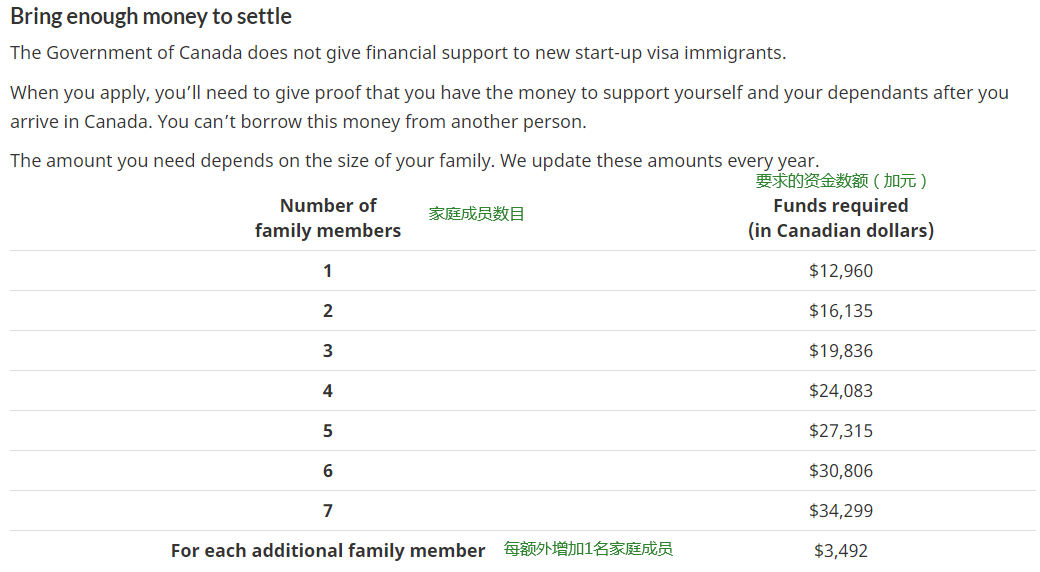
Task: Click the sentence about Government of Canada support
Action: tap(398, 52)
